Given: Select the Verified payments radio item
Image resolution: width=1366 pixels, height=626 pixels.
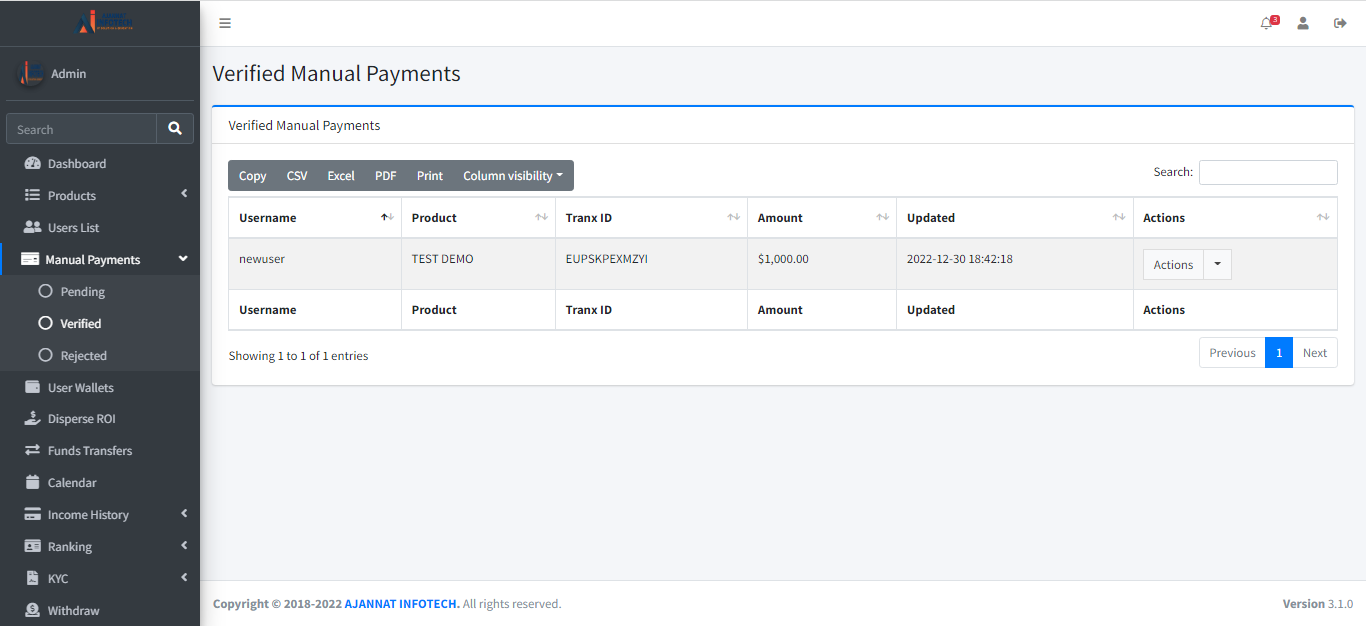Looking at the screenshot, I should tap(45, 324).
